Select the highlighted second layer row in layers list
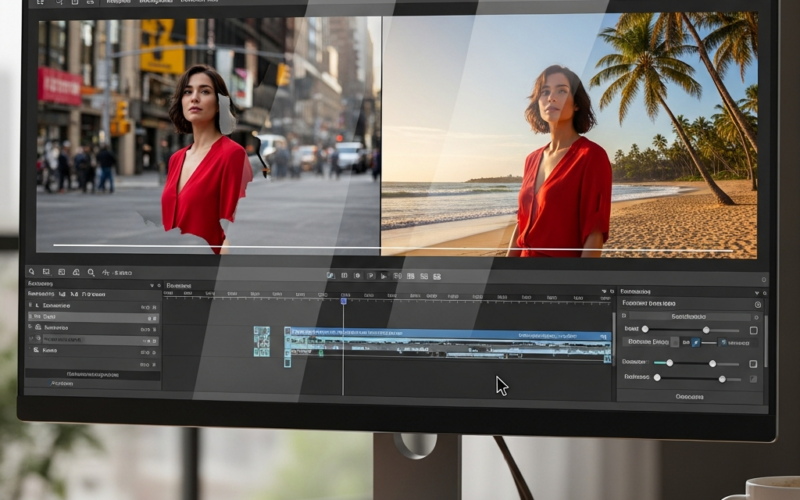The image size is (800, 500). 93,317
